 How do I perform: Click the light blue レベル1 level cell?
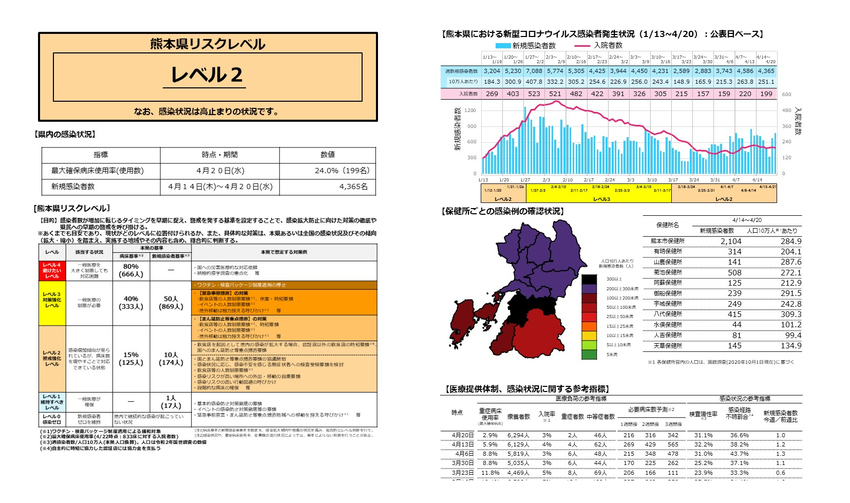tap(52, 402)
